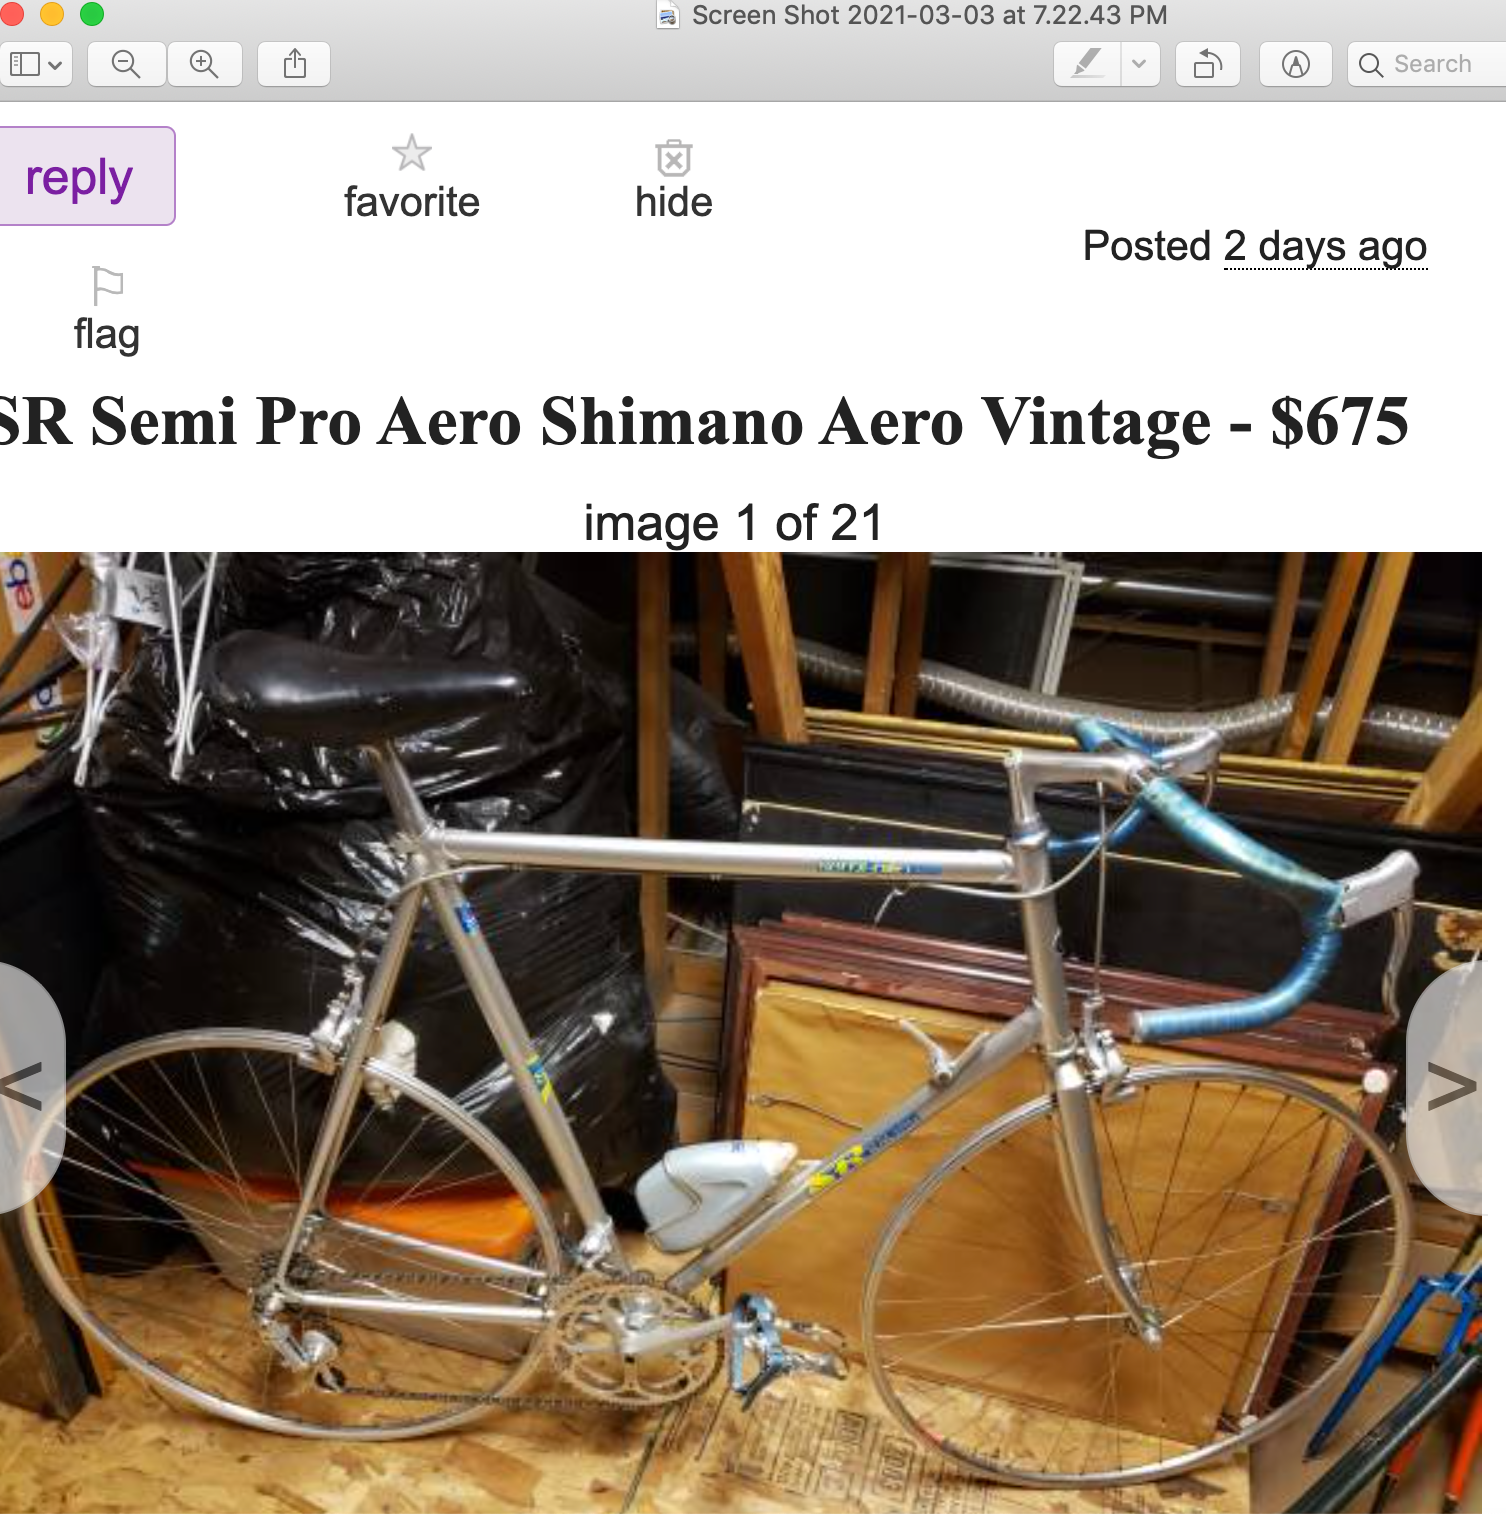
Task: Expand the highlight color dropdown arrow
Action: [x=1140, y=65]
